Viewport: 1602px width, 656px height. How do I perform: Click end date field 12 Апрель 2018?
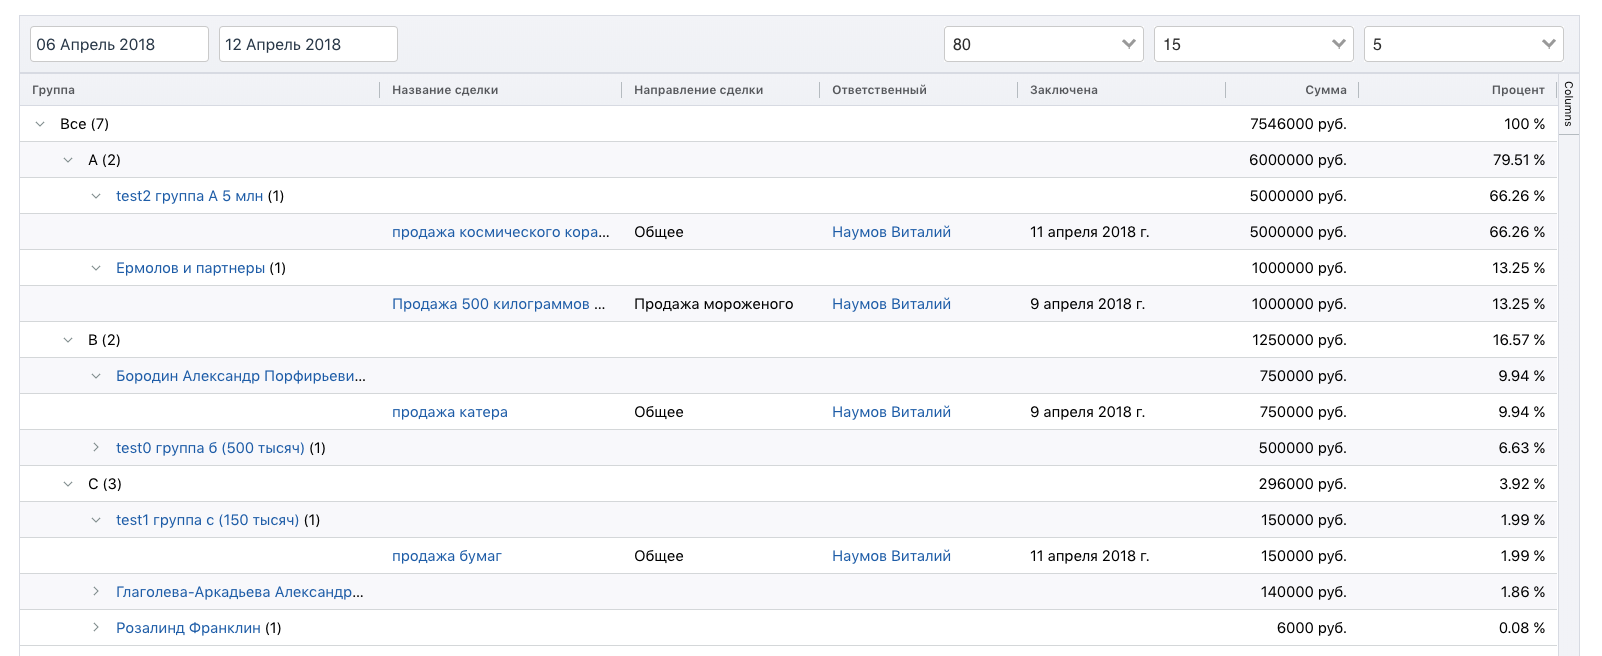pos(308,44)
